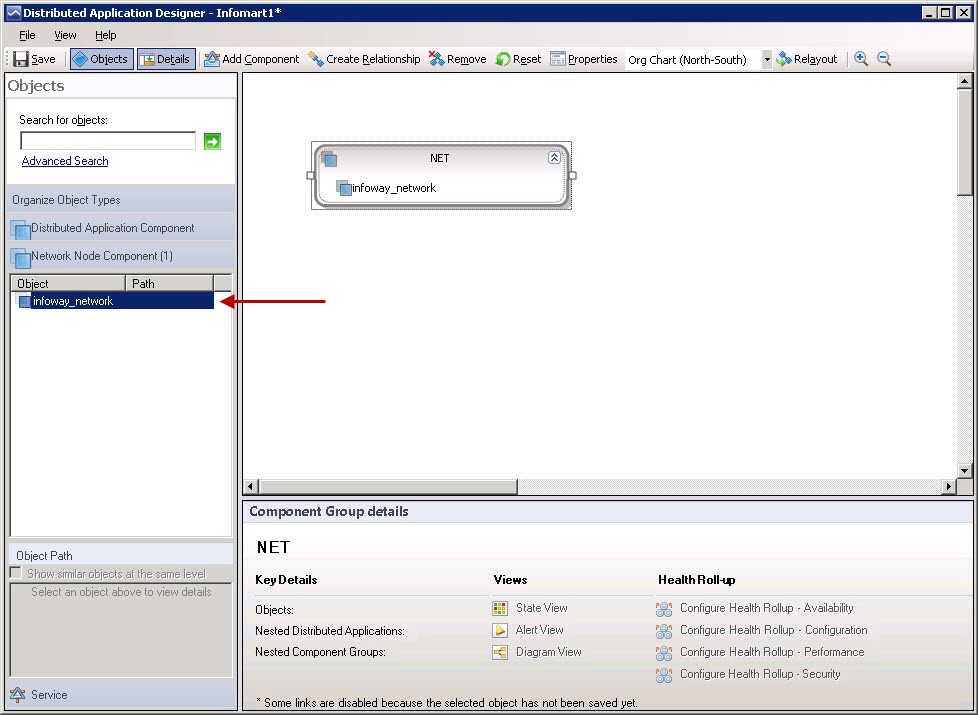Screen dimensions: 978x715
Task: Open the View menu
Action: 65,35
